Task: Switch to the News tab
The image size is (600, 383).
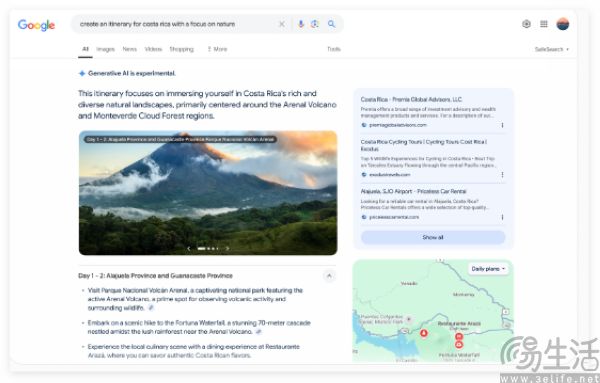Action: (x=130, y=49)
